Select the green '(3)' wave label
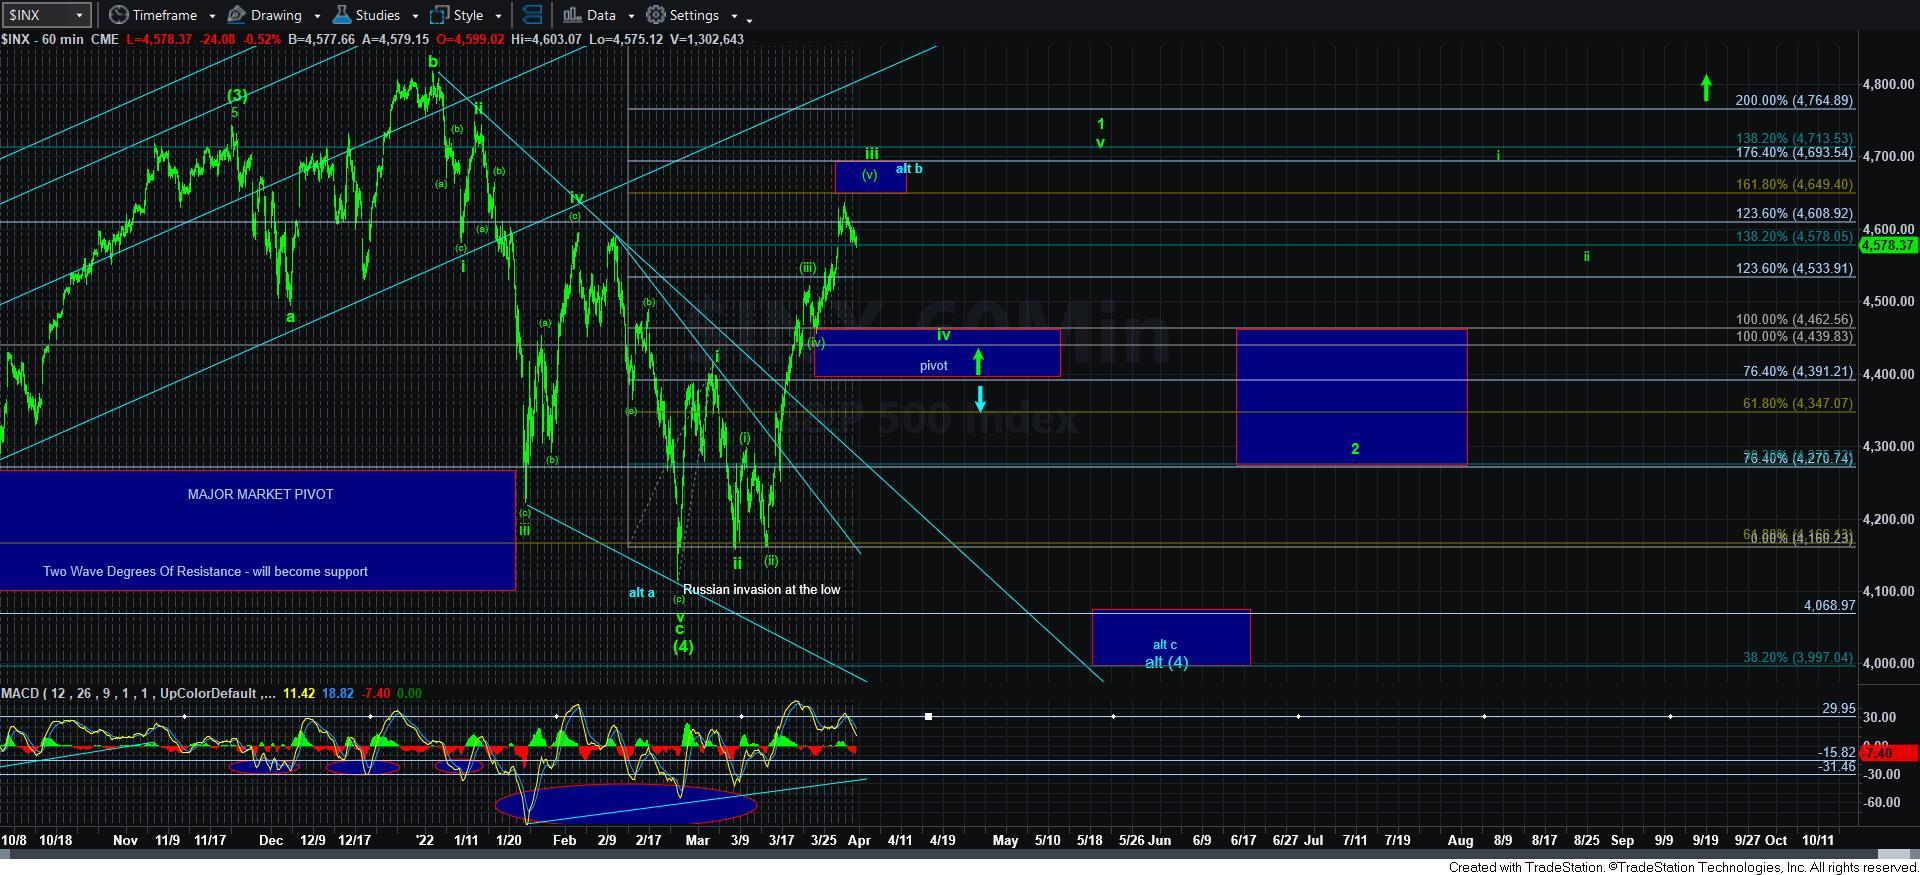 (x=237, y=95)
